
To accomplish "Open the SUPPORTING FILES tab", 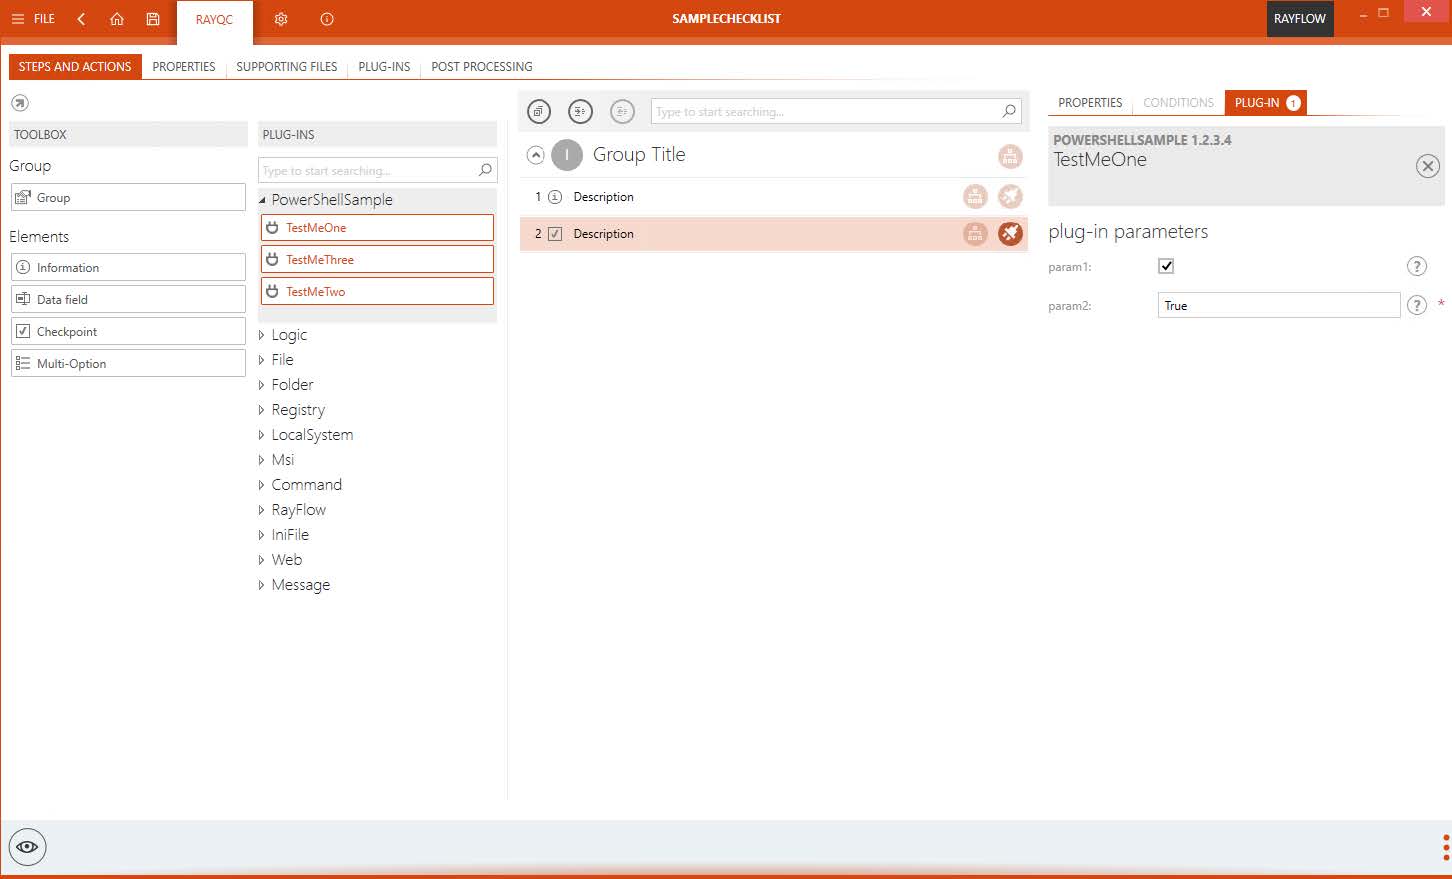I will point(287,66).
